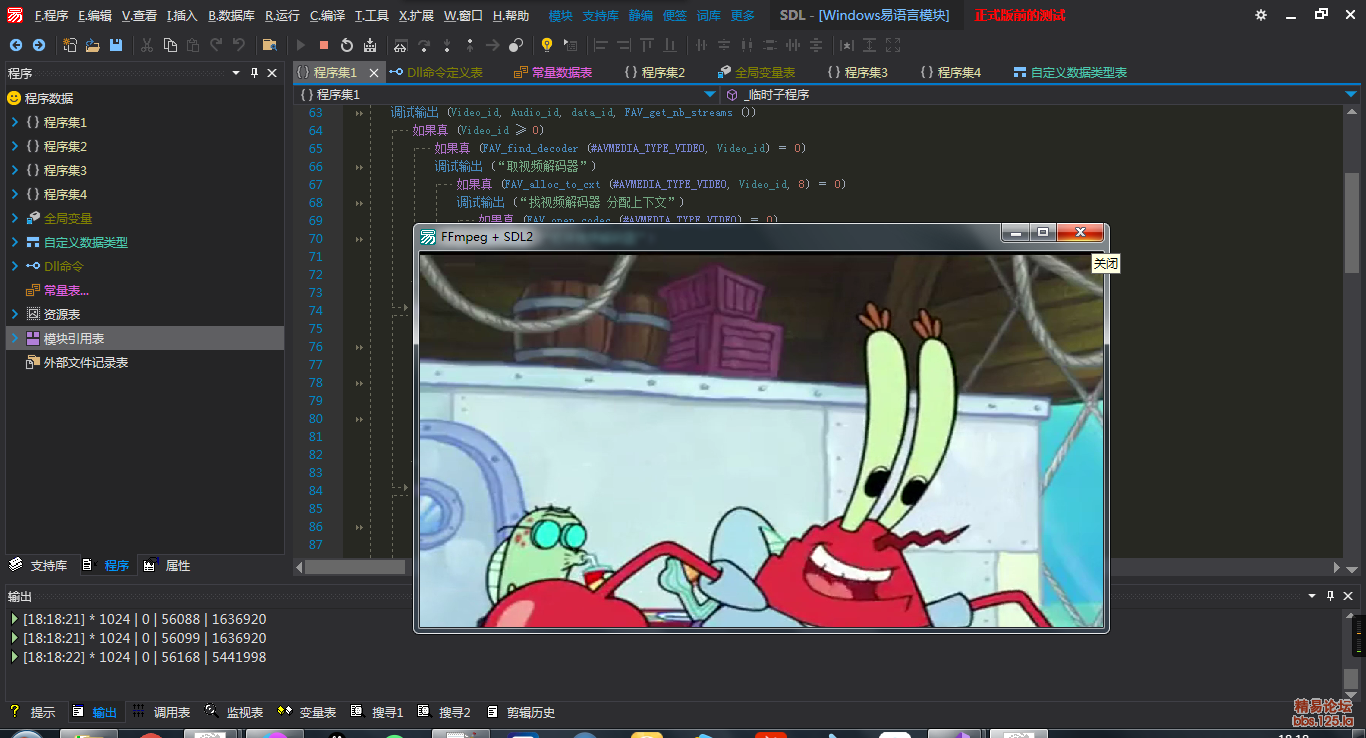Expand the 程序集4 tree node
Screen dimensions: 1366x738
pyautogui.click(x=15, y=194)
